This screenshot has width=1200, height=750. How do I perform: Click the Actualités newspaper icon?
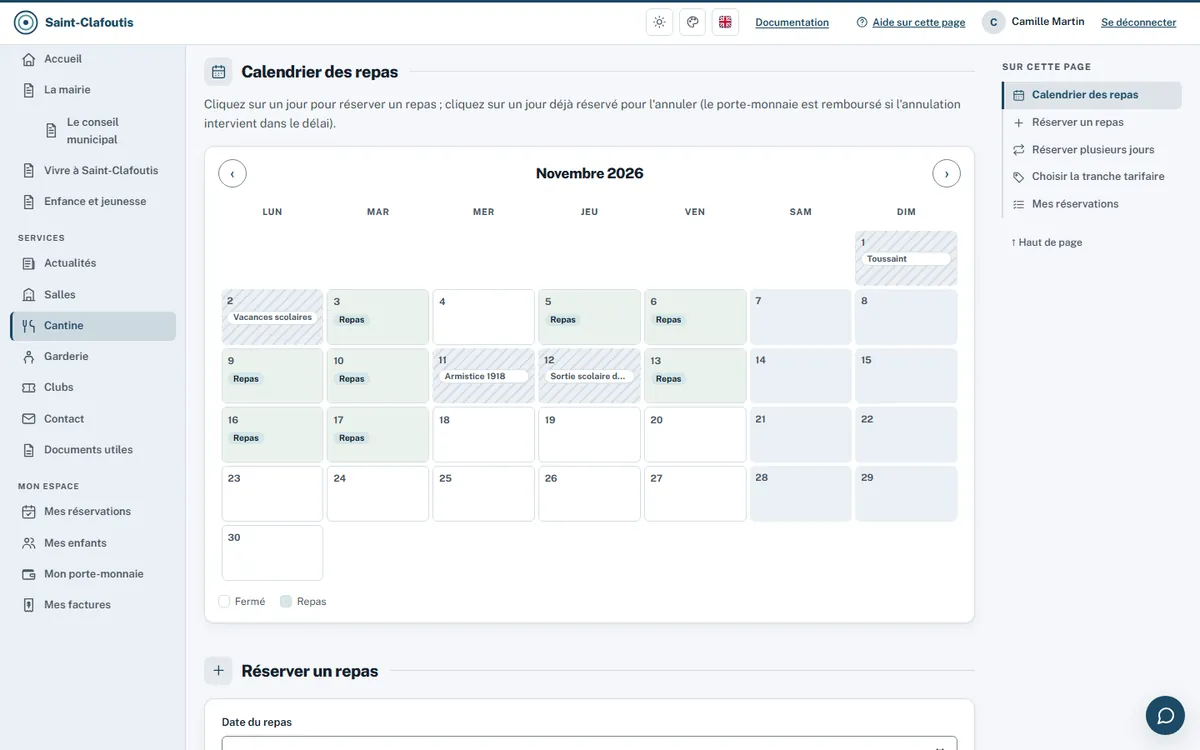click(29, 264)
